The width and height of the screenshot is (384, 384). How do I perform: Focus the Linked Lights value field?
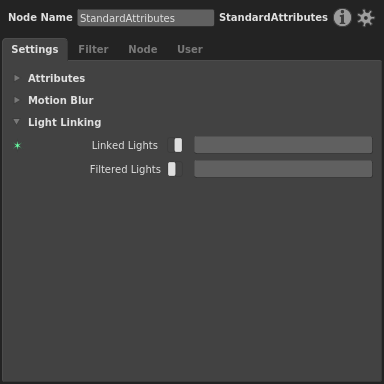tap(283, 145)
